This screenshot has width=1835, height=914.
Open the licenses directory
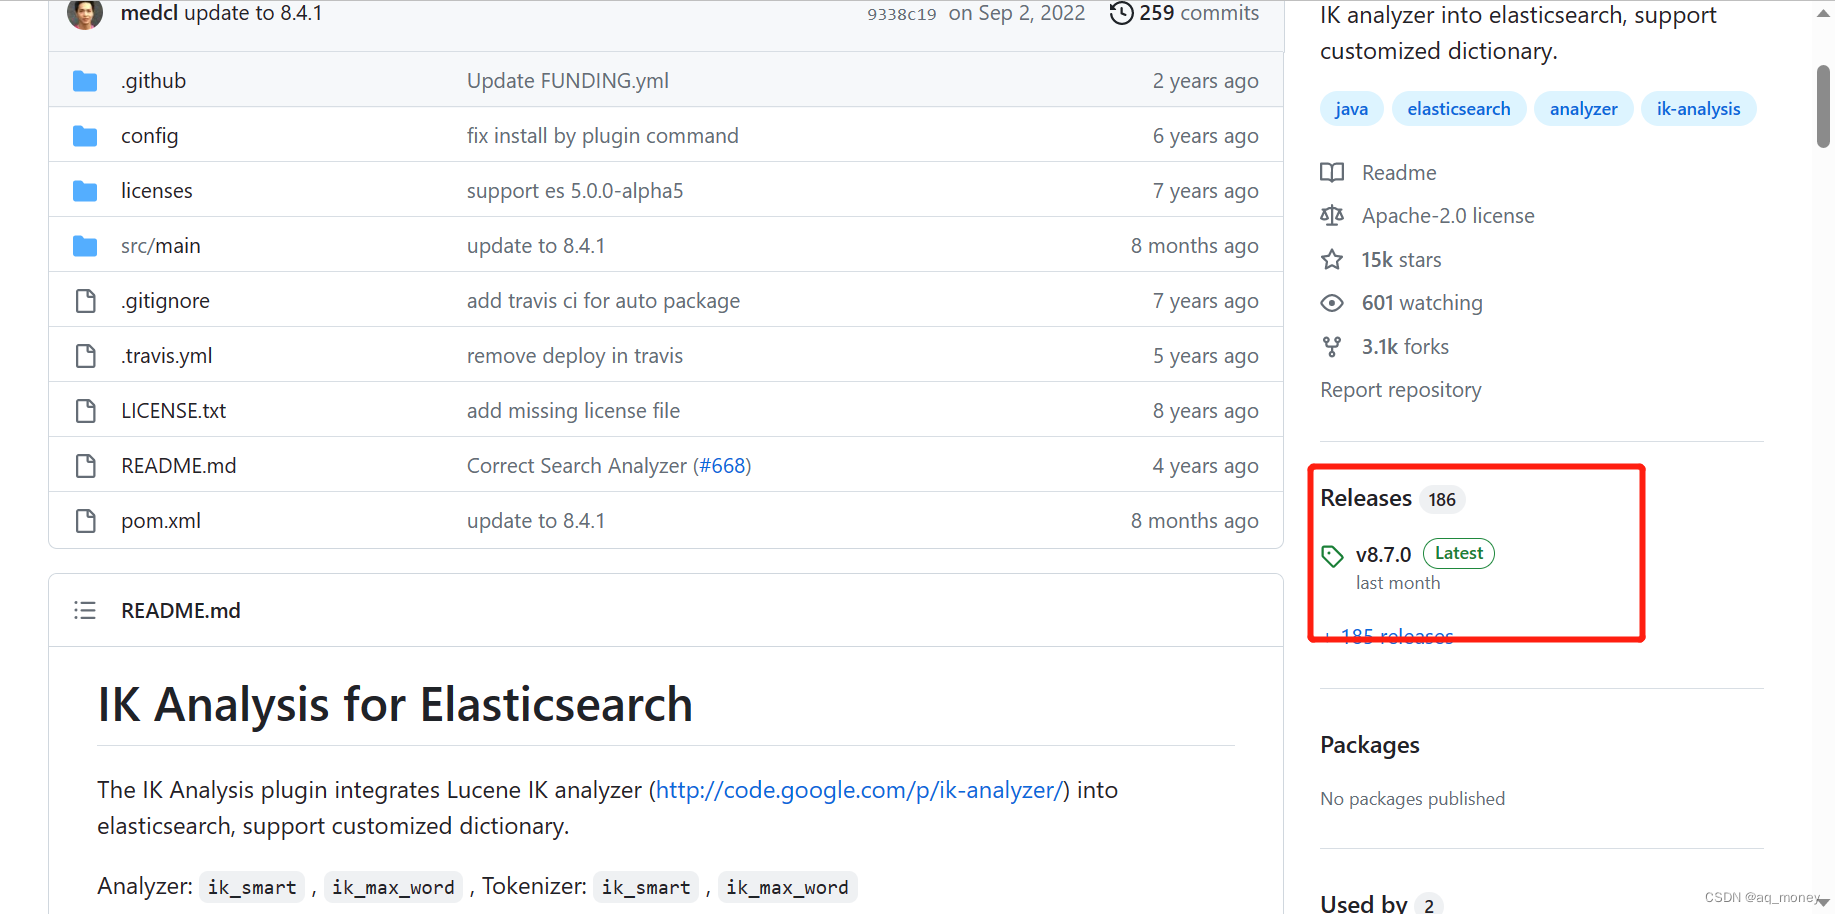[157, 191]
